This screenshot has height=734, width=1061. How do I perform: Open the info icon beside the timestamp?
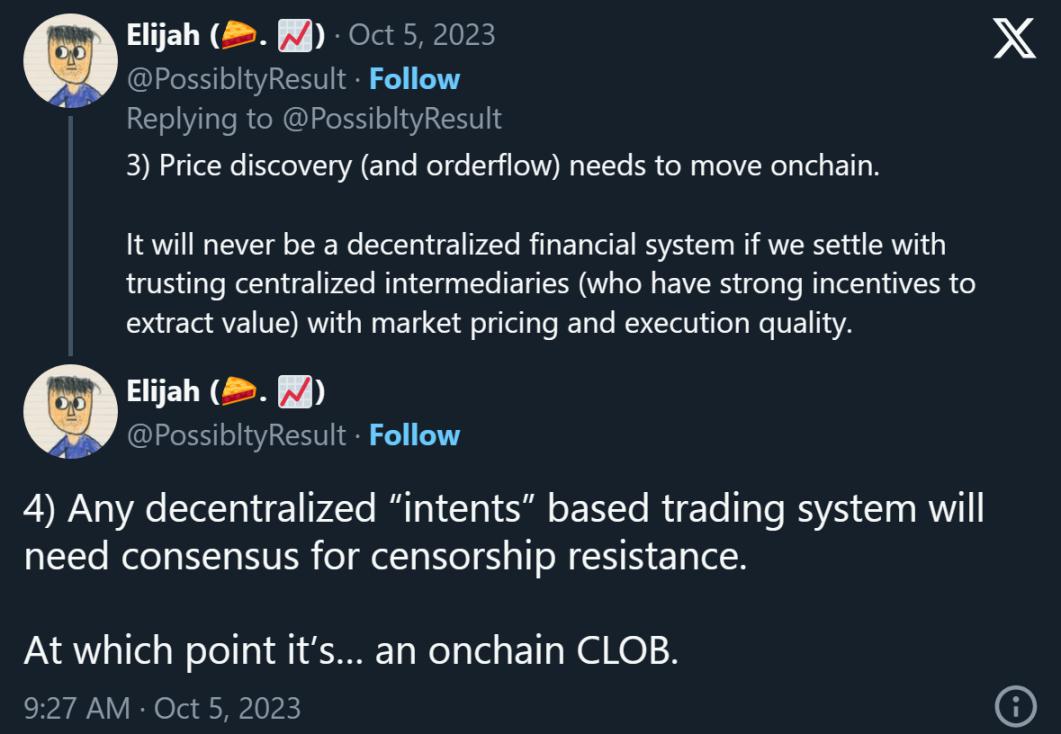(x=1016, y=707)
